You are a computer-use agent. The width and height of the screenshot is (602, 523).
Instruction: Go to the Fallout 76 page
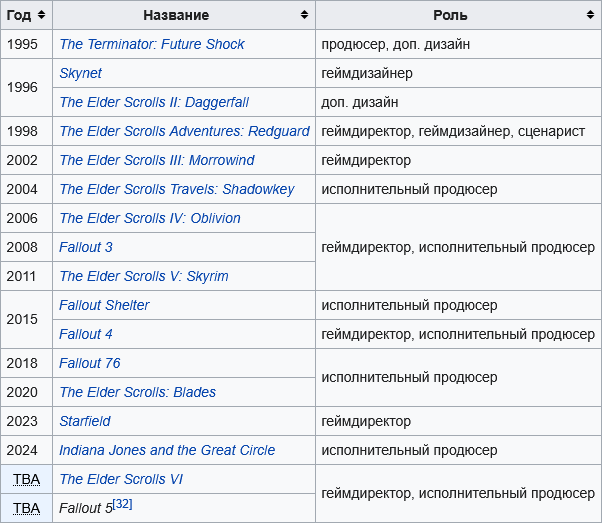point(90,363)
